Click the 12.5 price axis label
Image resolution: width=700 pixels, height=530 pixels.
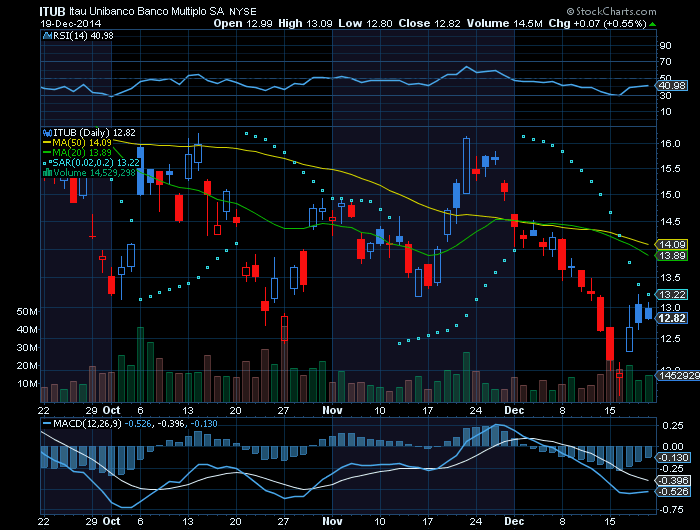[x=670, y=339]
